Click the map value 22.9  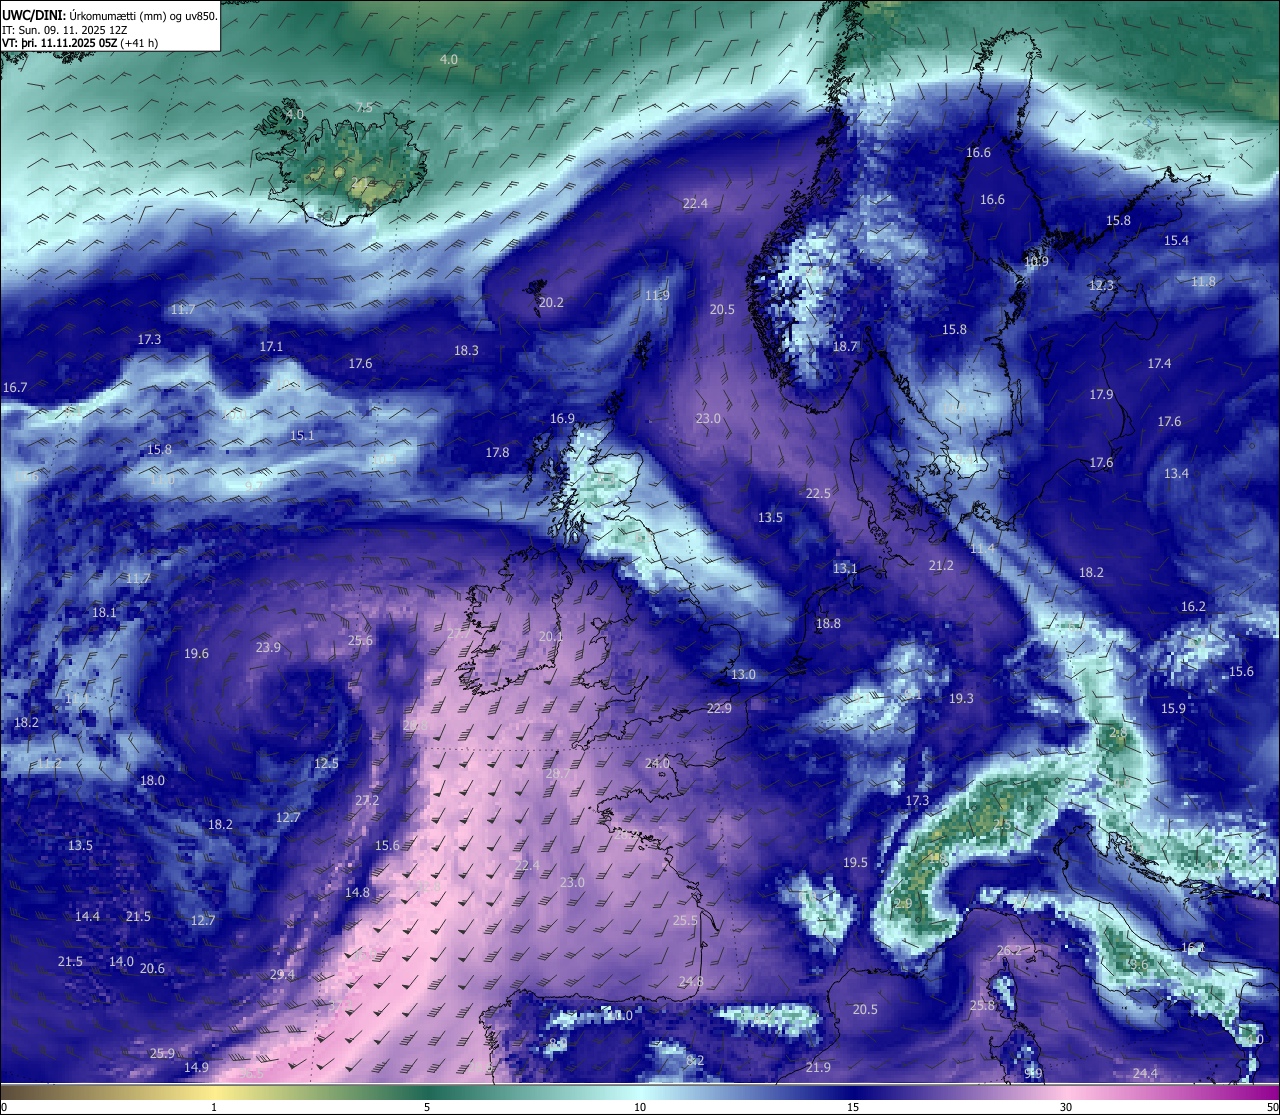click(x=719, y=708)
